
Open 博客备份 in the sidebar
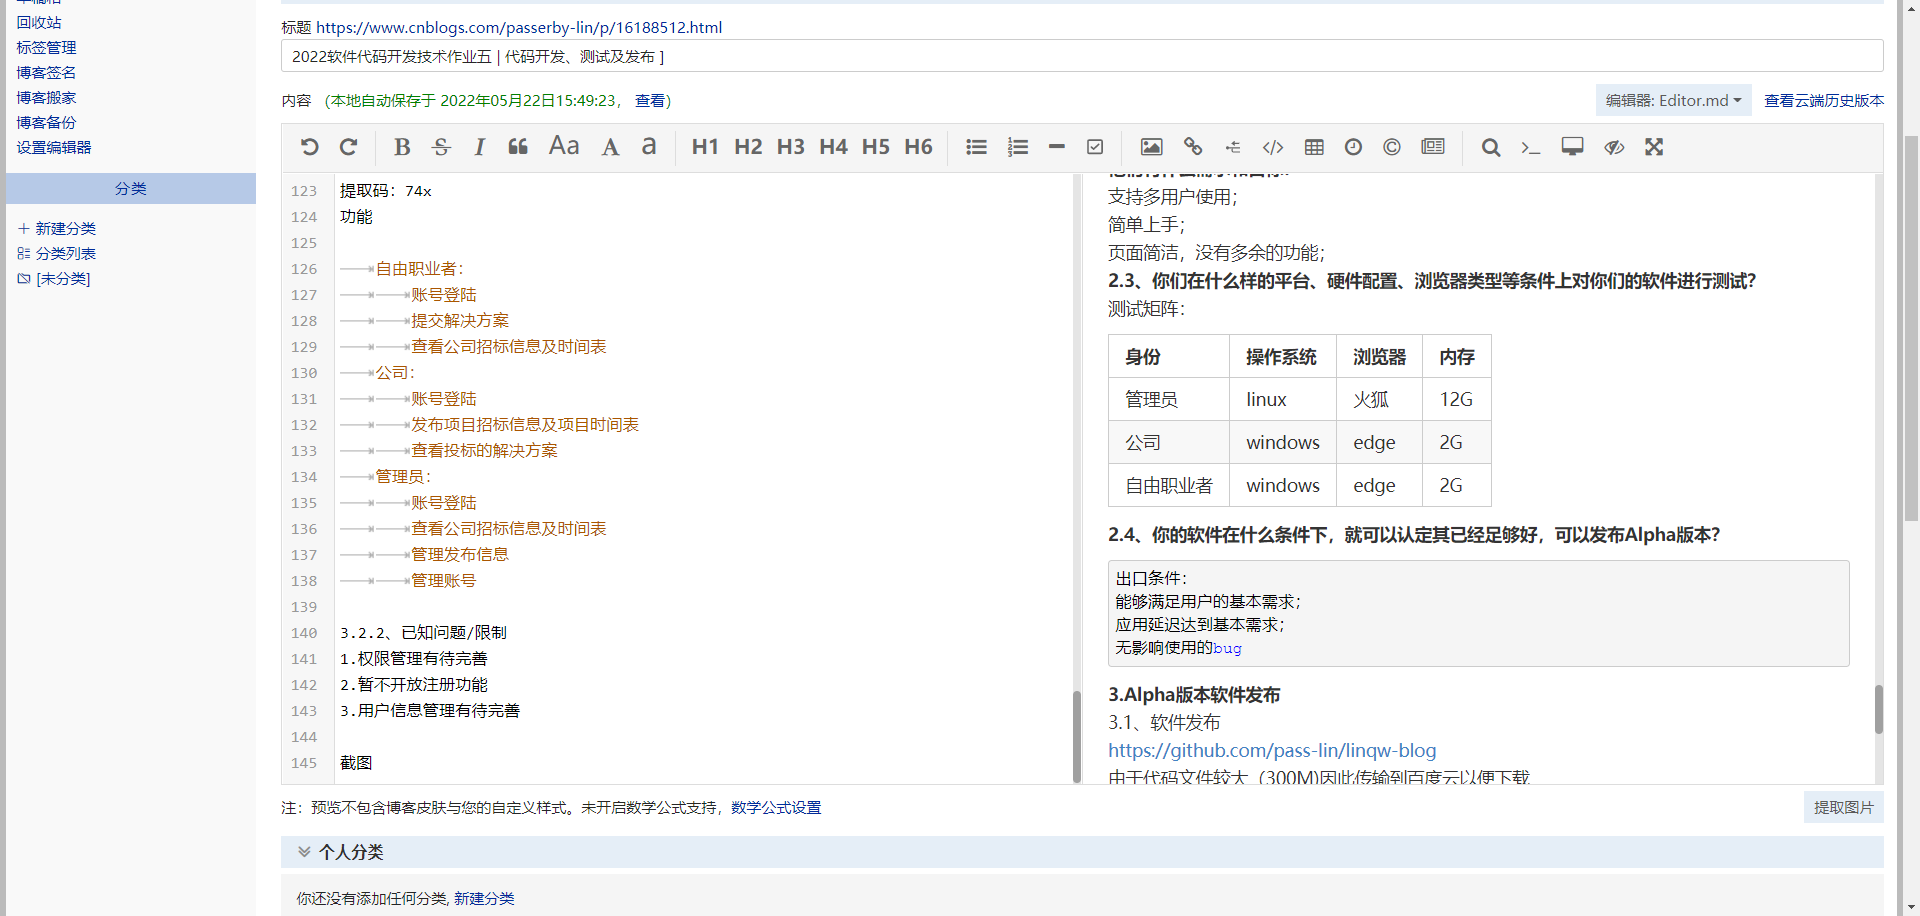(46, 122)
